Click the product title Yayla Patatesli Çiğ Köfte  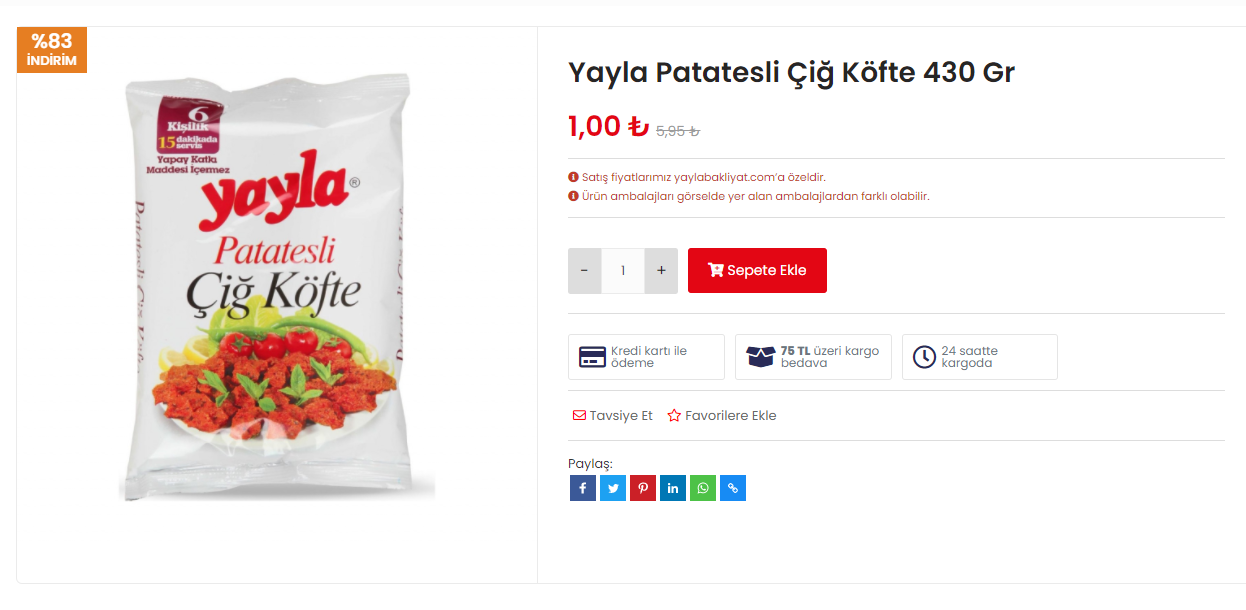tap(791, 73)
